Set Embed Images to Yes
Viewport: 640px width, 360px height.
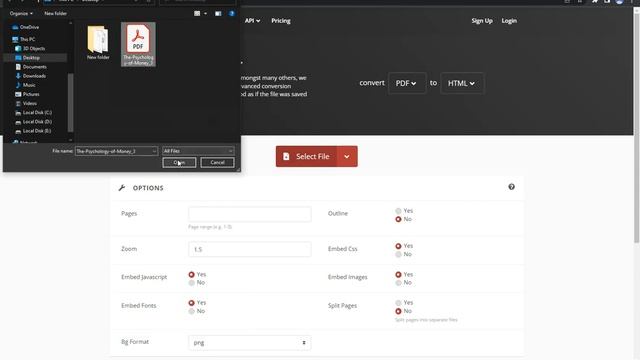click(398, 275)
